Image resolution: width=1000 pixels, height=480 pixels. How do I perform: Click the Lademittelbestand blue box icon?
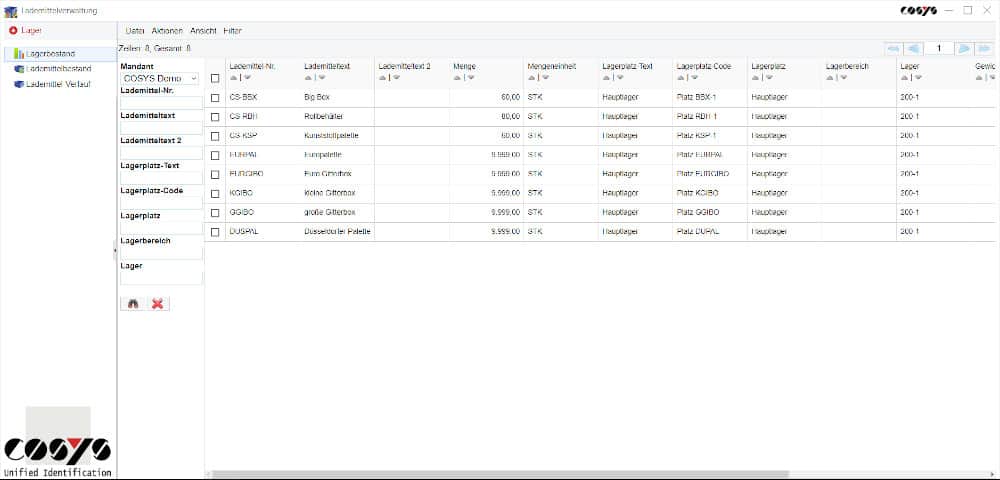(19, 69)
